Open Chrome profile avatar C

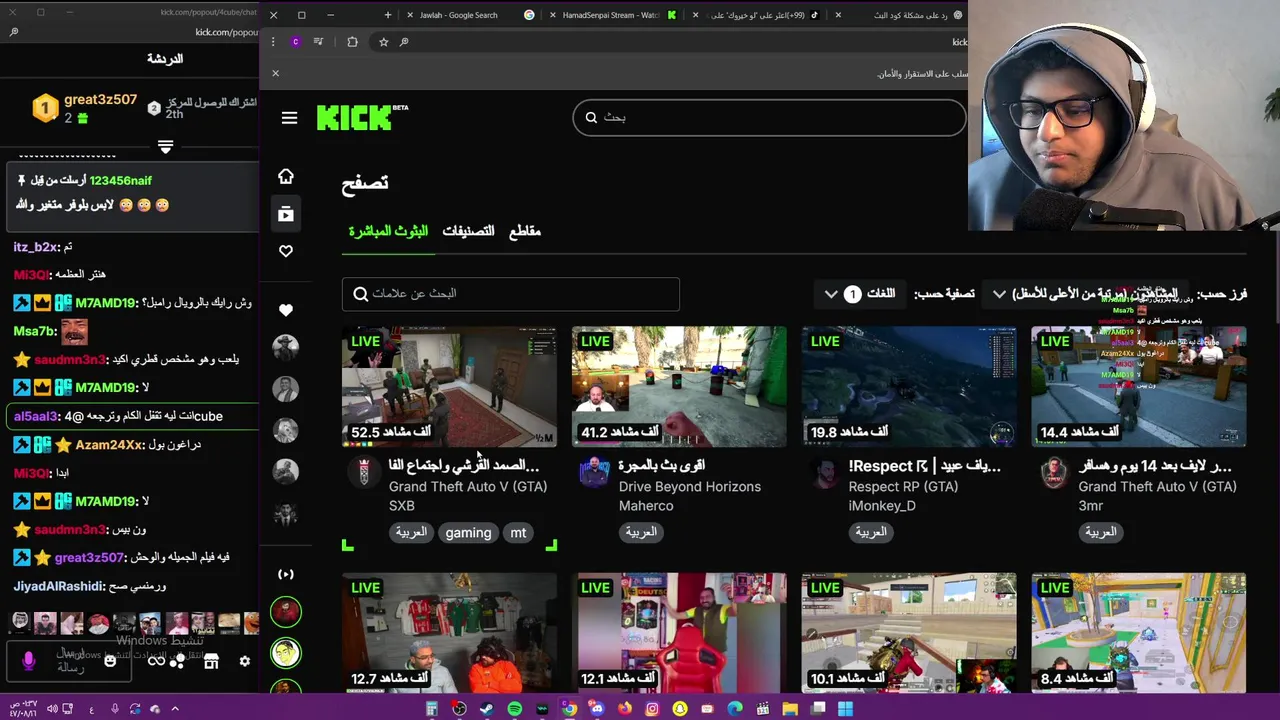point(295,42)
